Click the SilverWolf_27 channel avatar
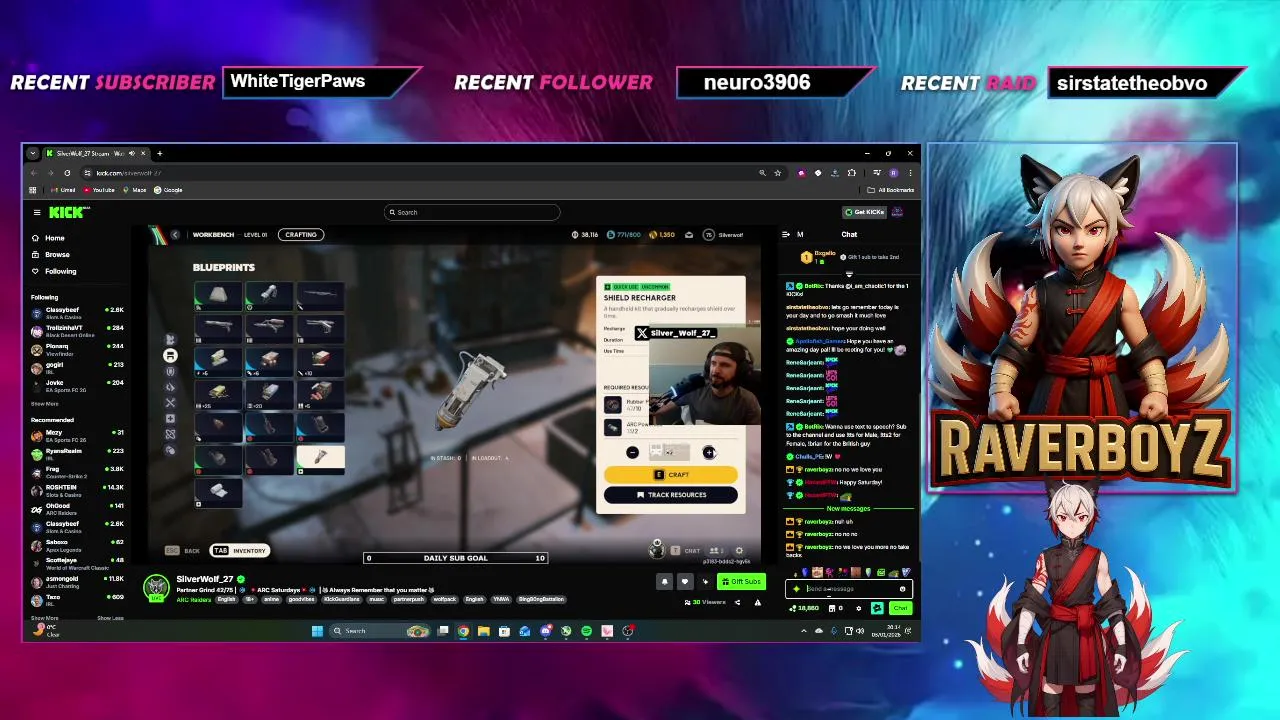This screenshot has height=720, width=1280. (x=156, y=588)
